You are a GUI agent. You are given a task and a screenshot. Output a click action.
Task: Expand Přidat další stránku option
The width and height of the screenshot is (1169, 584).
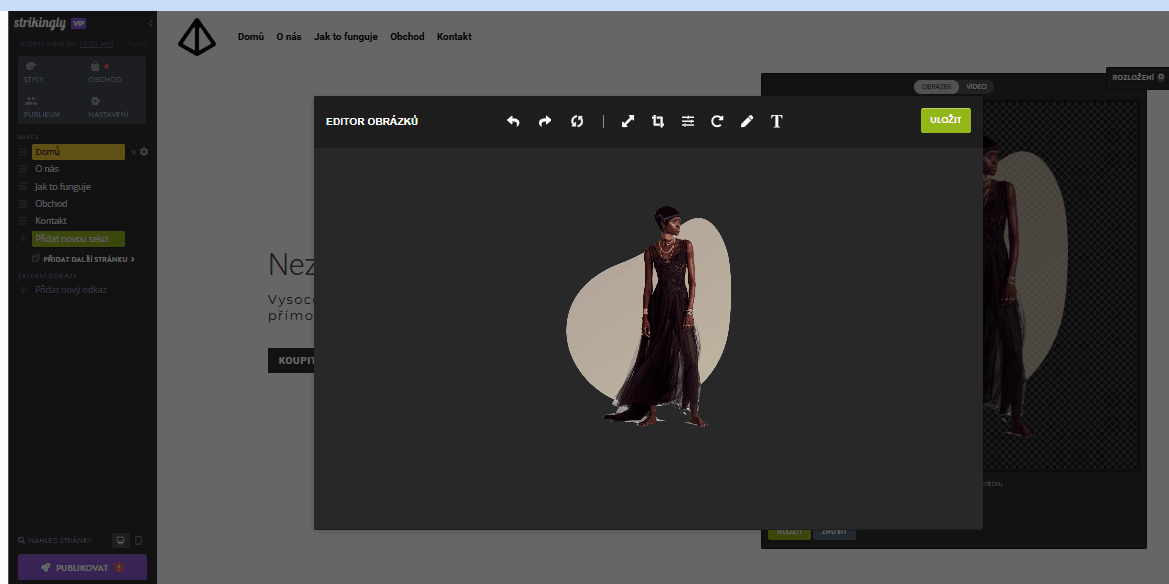(88, 259)
